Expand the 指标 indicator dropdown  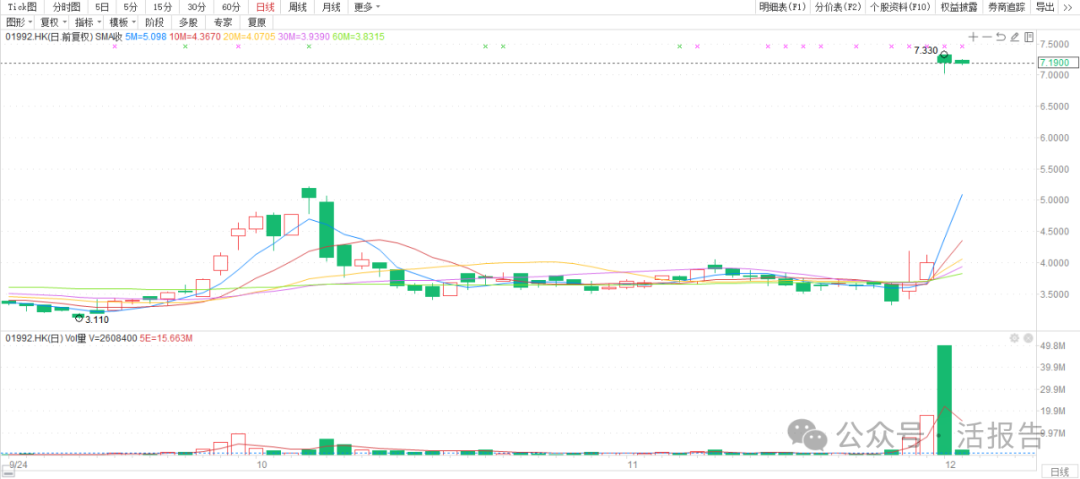[88, 22]
